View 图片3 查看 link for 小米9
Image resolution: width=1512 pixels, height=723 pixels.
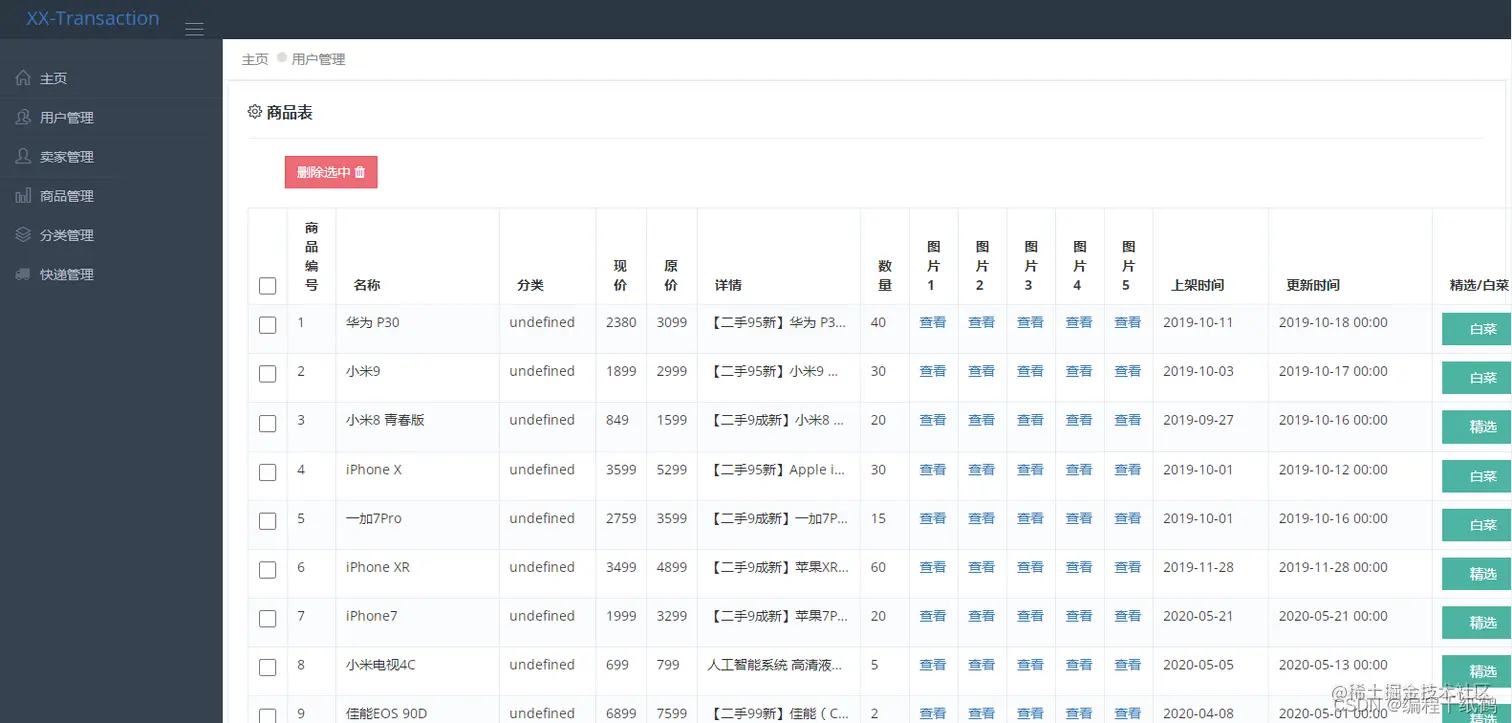pos(1030,371)
